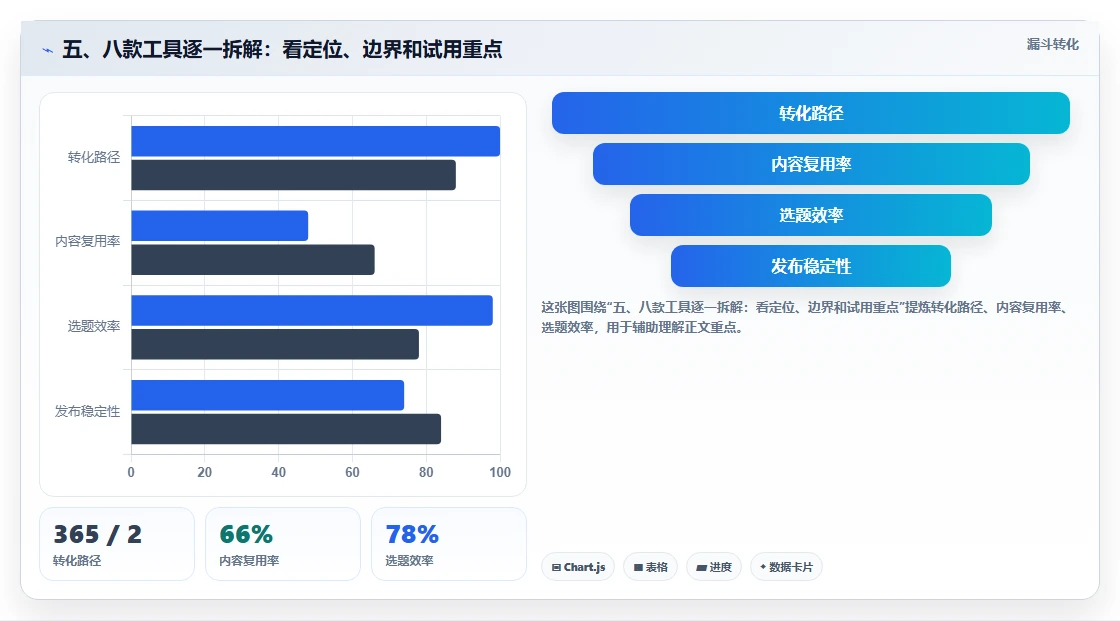Click the blue bar for 选题效率
This screenshot has width=1120, height=621.
(x=312, y=310)
